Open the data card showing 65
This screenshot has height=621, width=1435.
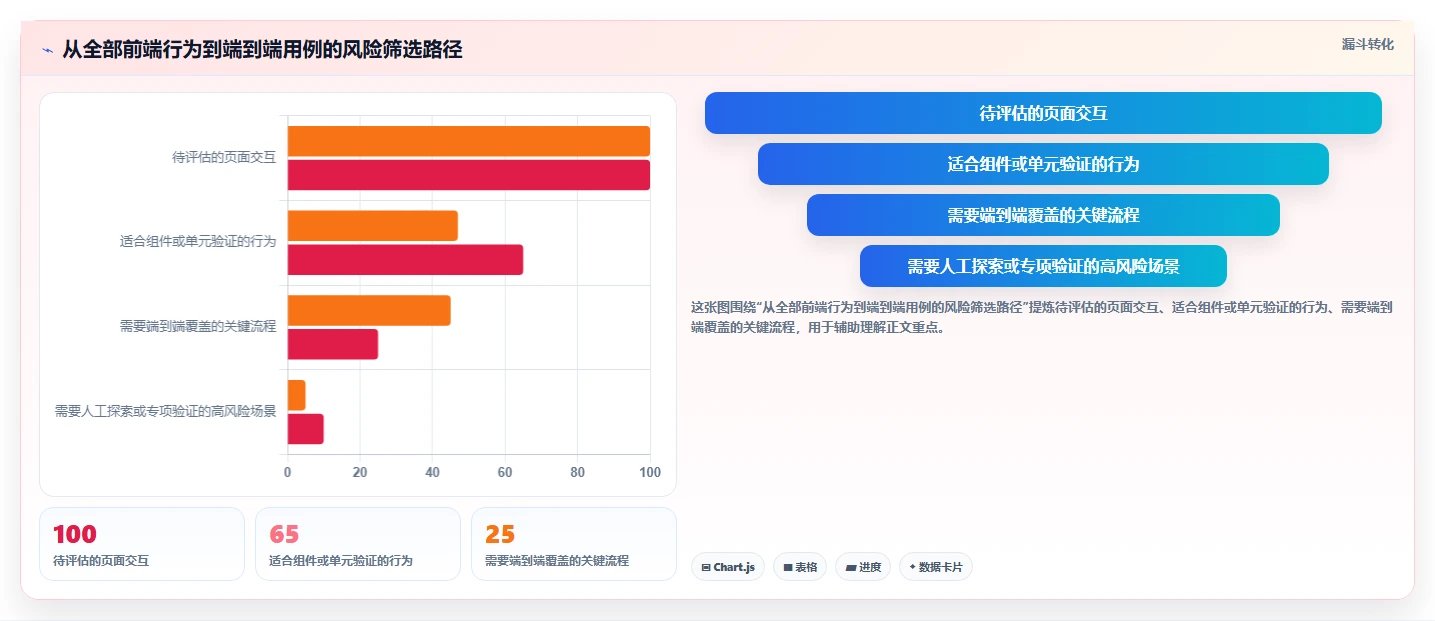pos(358,544)
